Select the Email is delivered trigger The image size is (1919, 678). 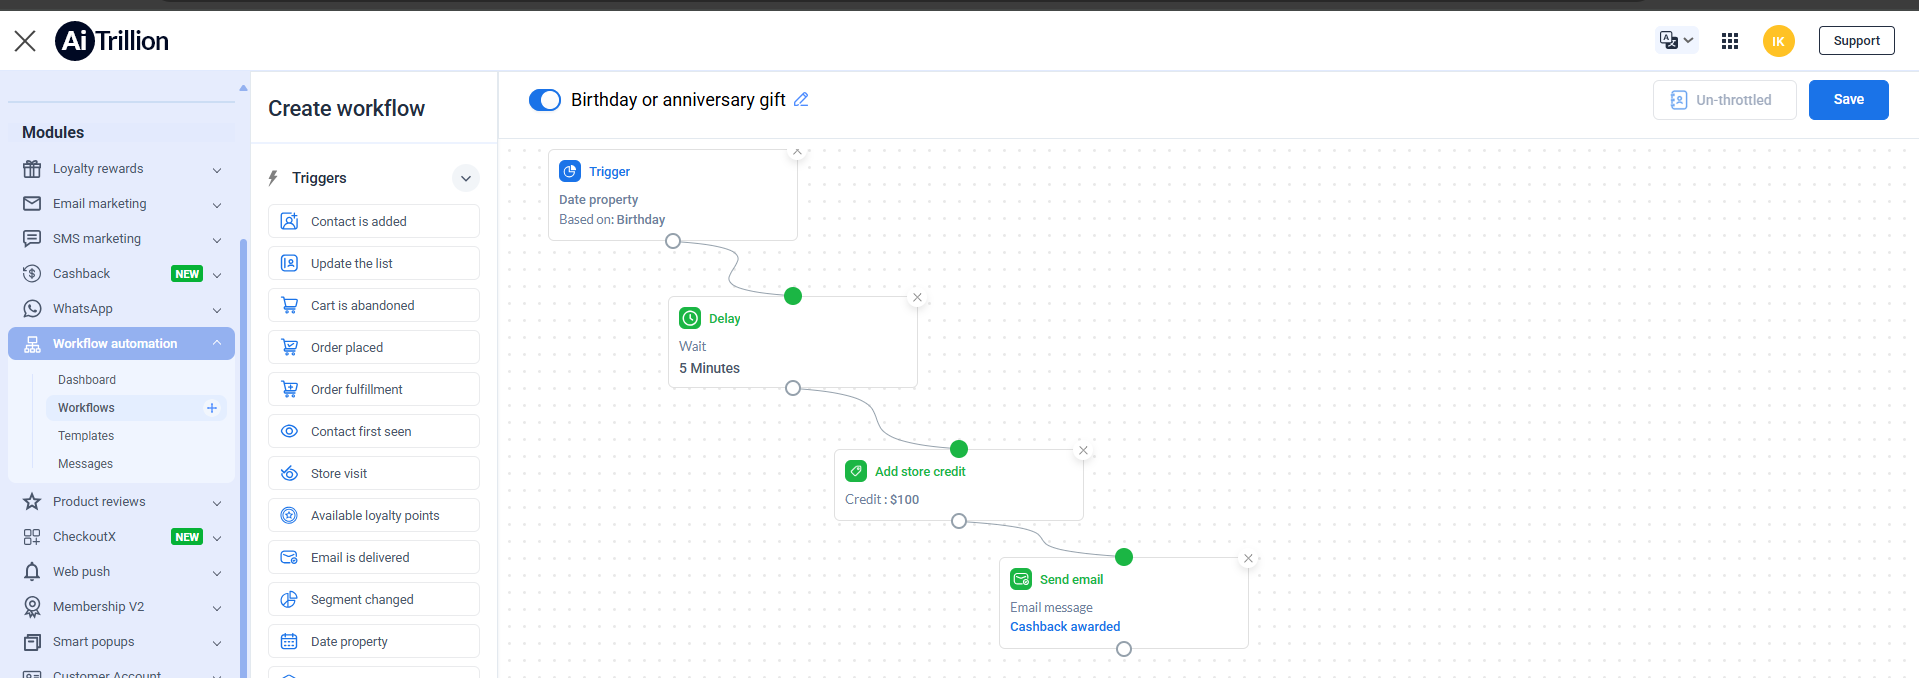(x=374, y=557)
